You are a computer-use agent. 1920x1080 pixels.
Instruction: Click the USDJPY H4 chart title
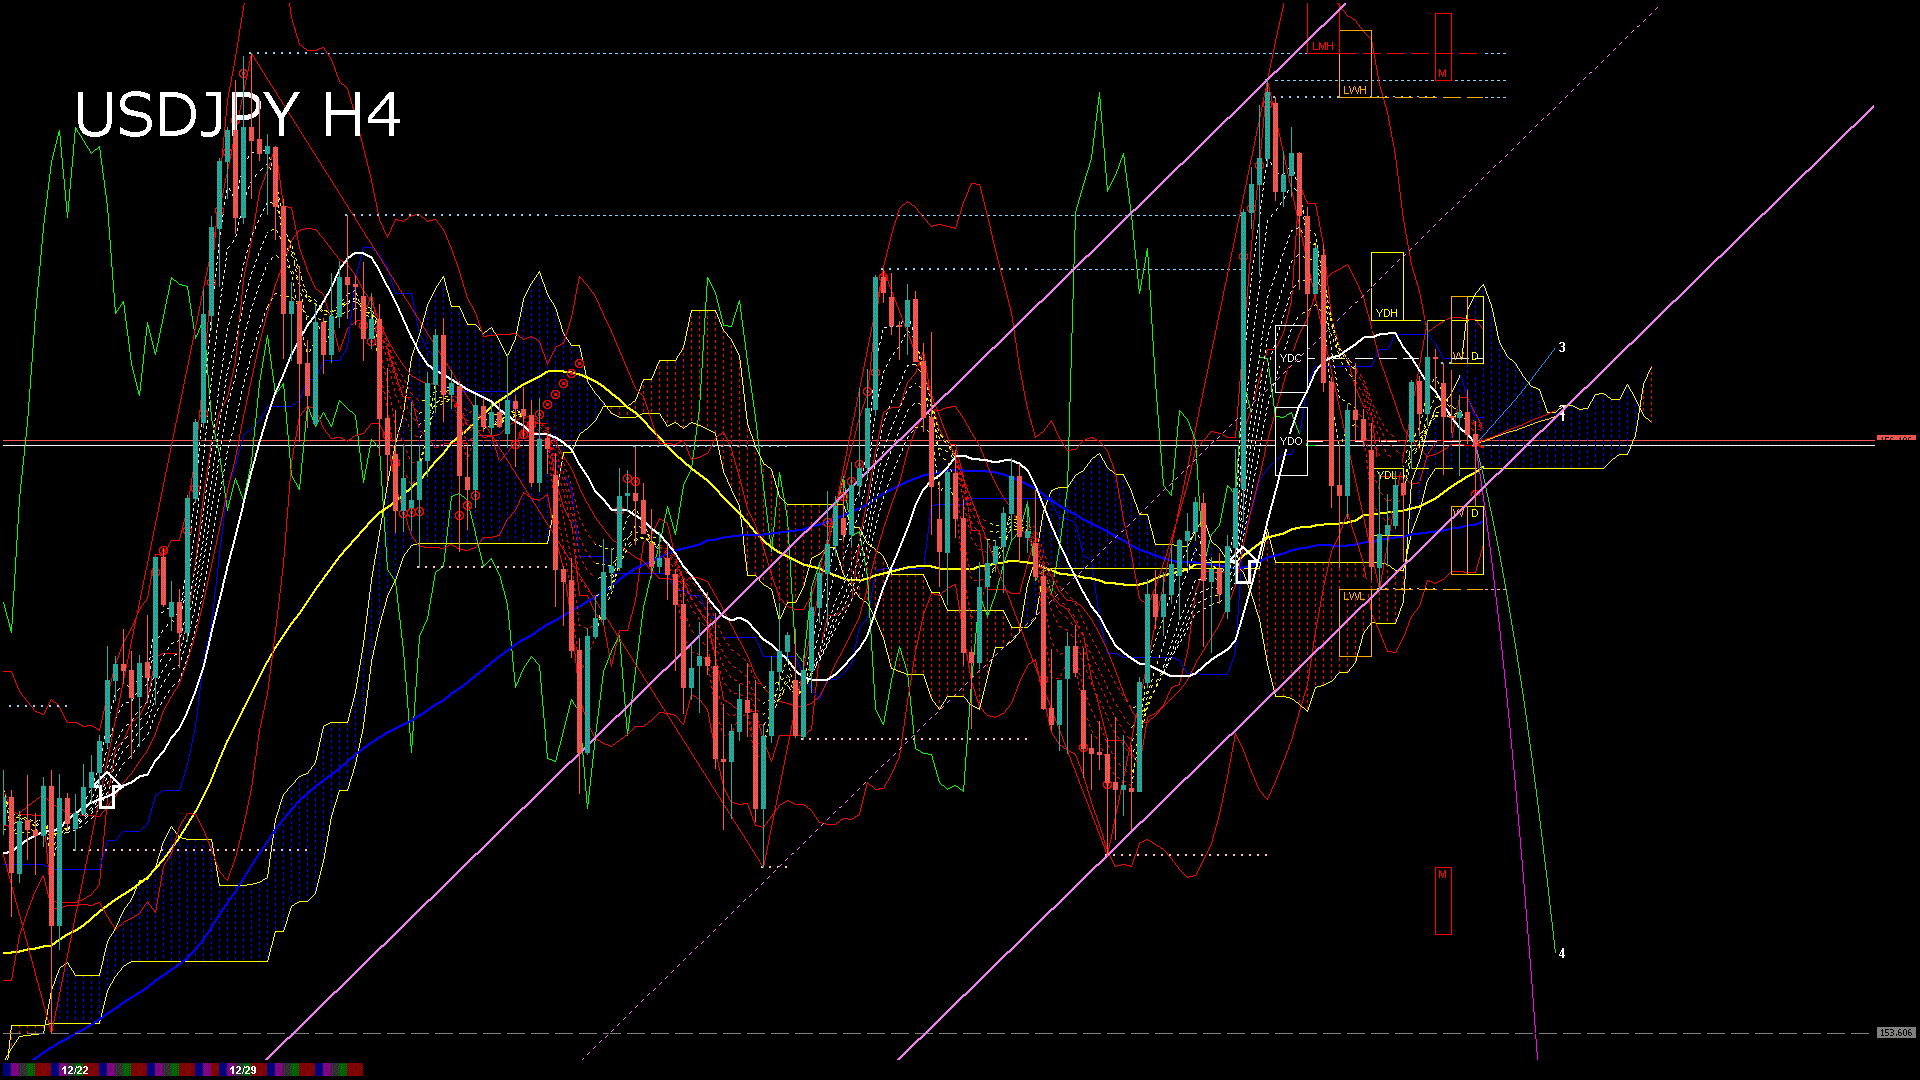click(x=238, y=115)
